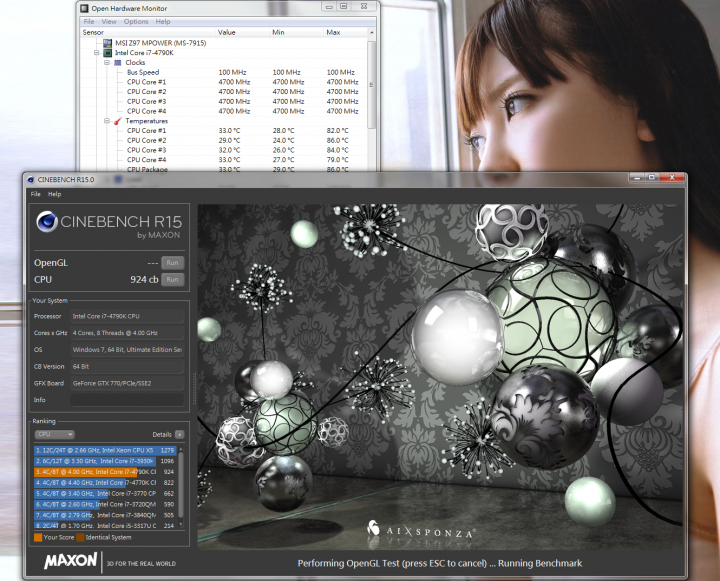This screenshot has width=720, height=581.
Task: Maximize the Cinebench window
Action: click(x=651, y=177)
